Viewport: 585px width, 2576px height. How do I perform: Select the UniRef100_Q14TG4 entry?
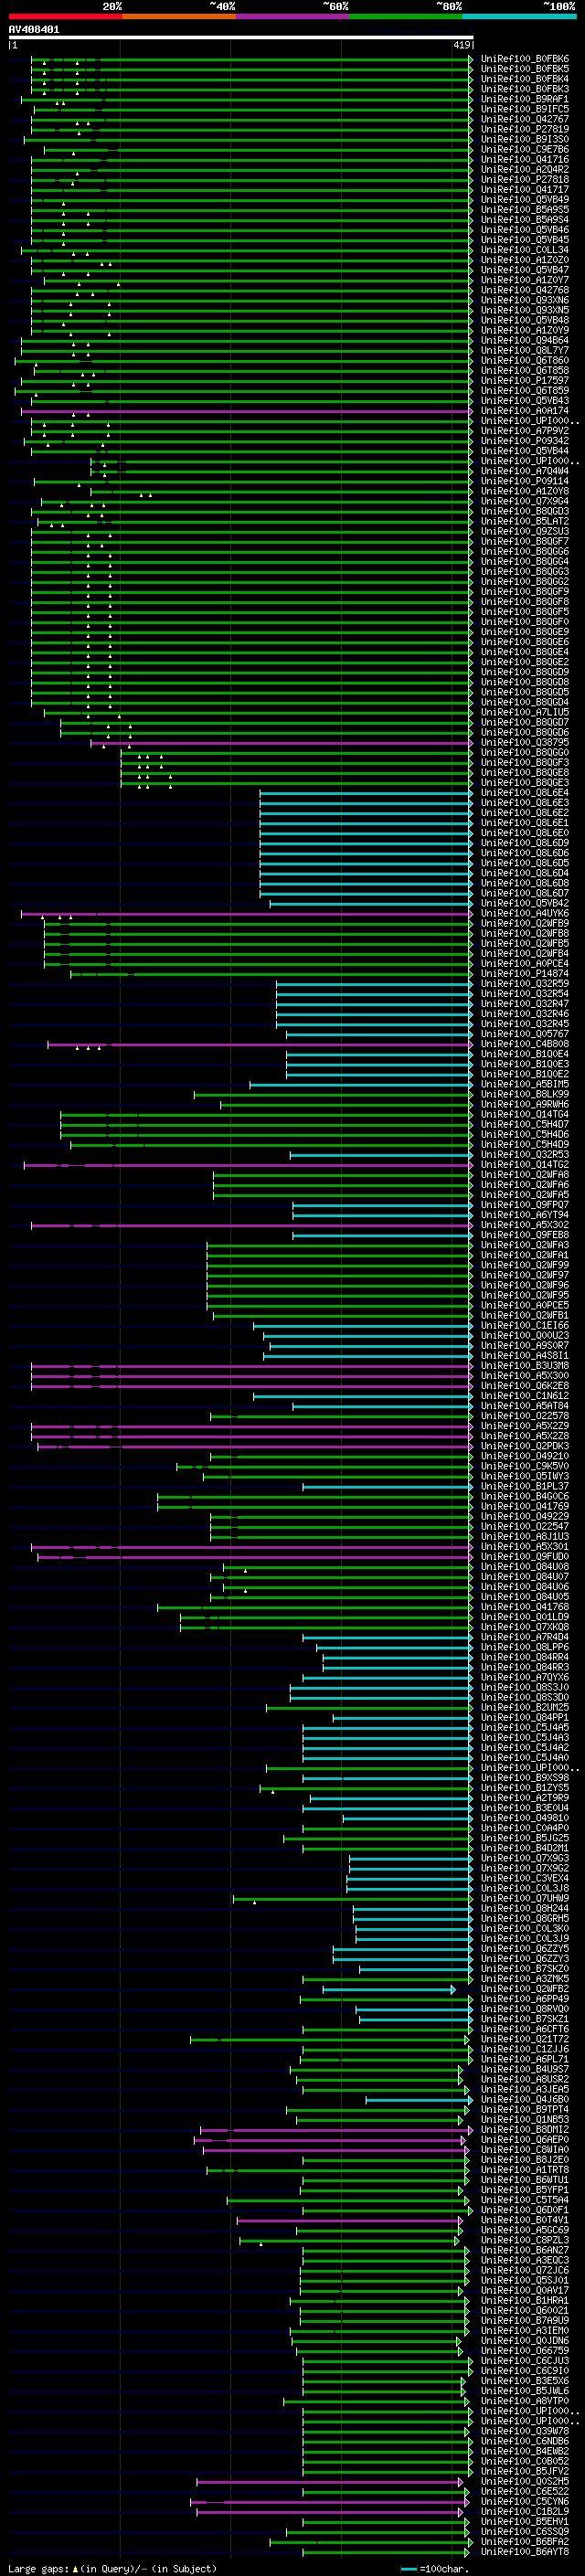point(524,1114)
